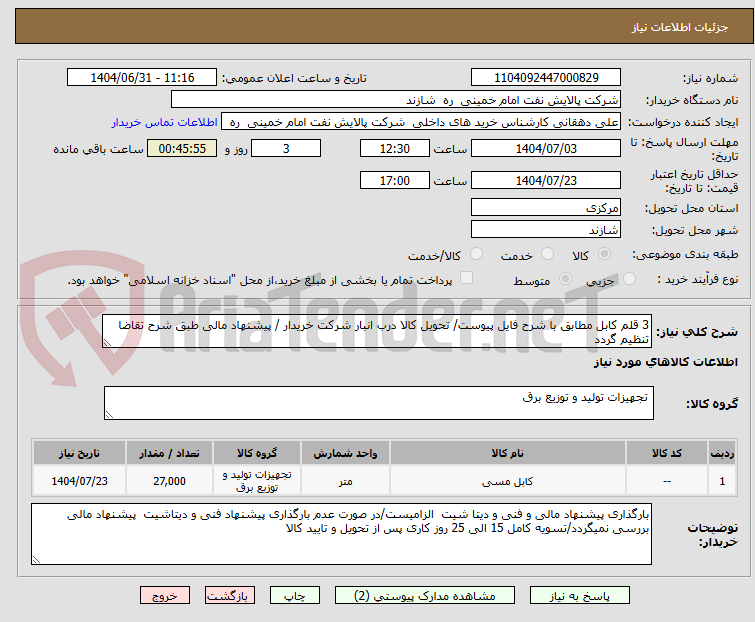This screenshot has width=755, height=622.
Task: Select the کالا/خدمت radio button
Action: [x=476, y=254]
